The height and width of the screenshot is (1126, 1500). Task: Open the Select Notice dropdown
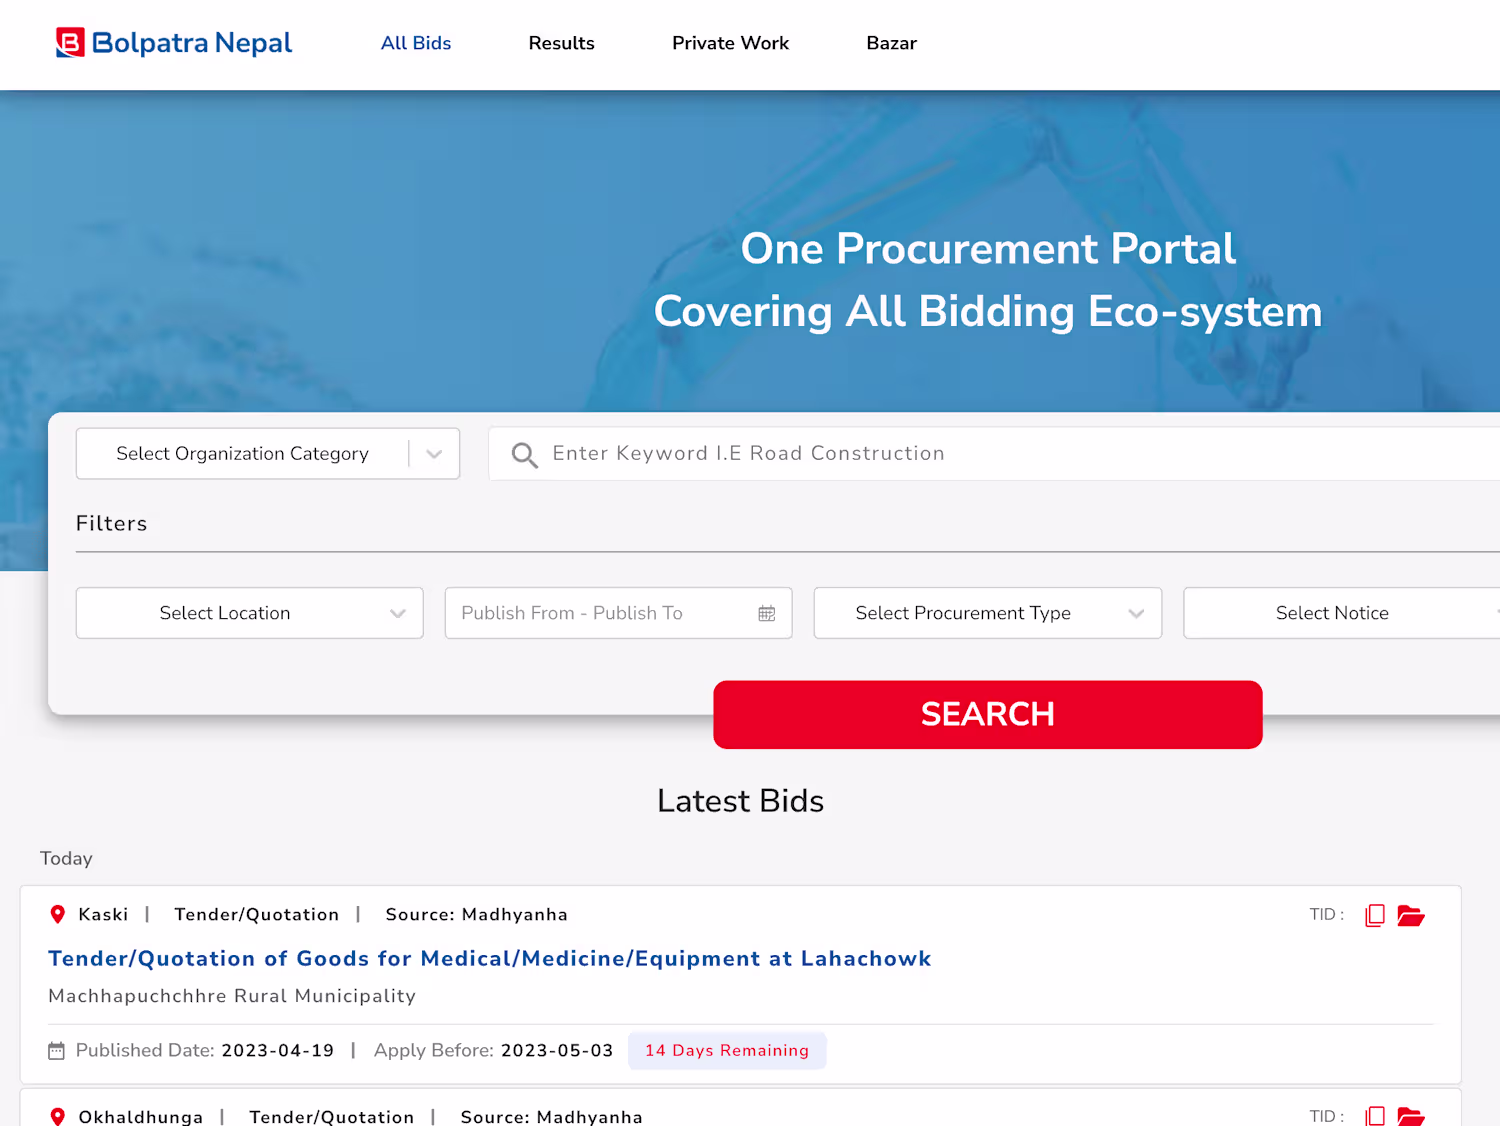(1342, 613)
